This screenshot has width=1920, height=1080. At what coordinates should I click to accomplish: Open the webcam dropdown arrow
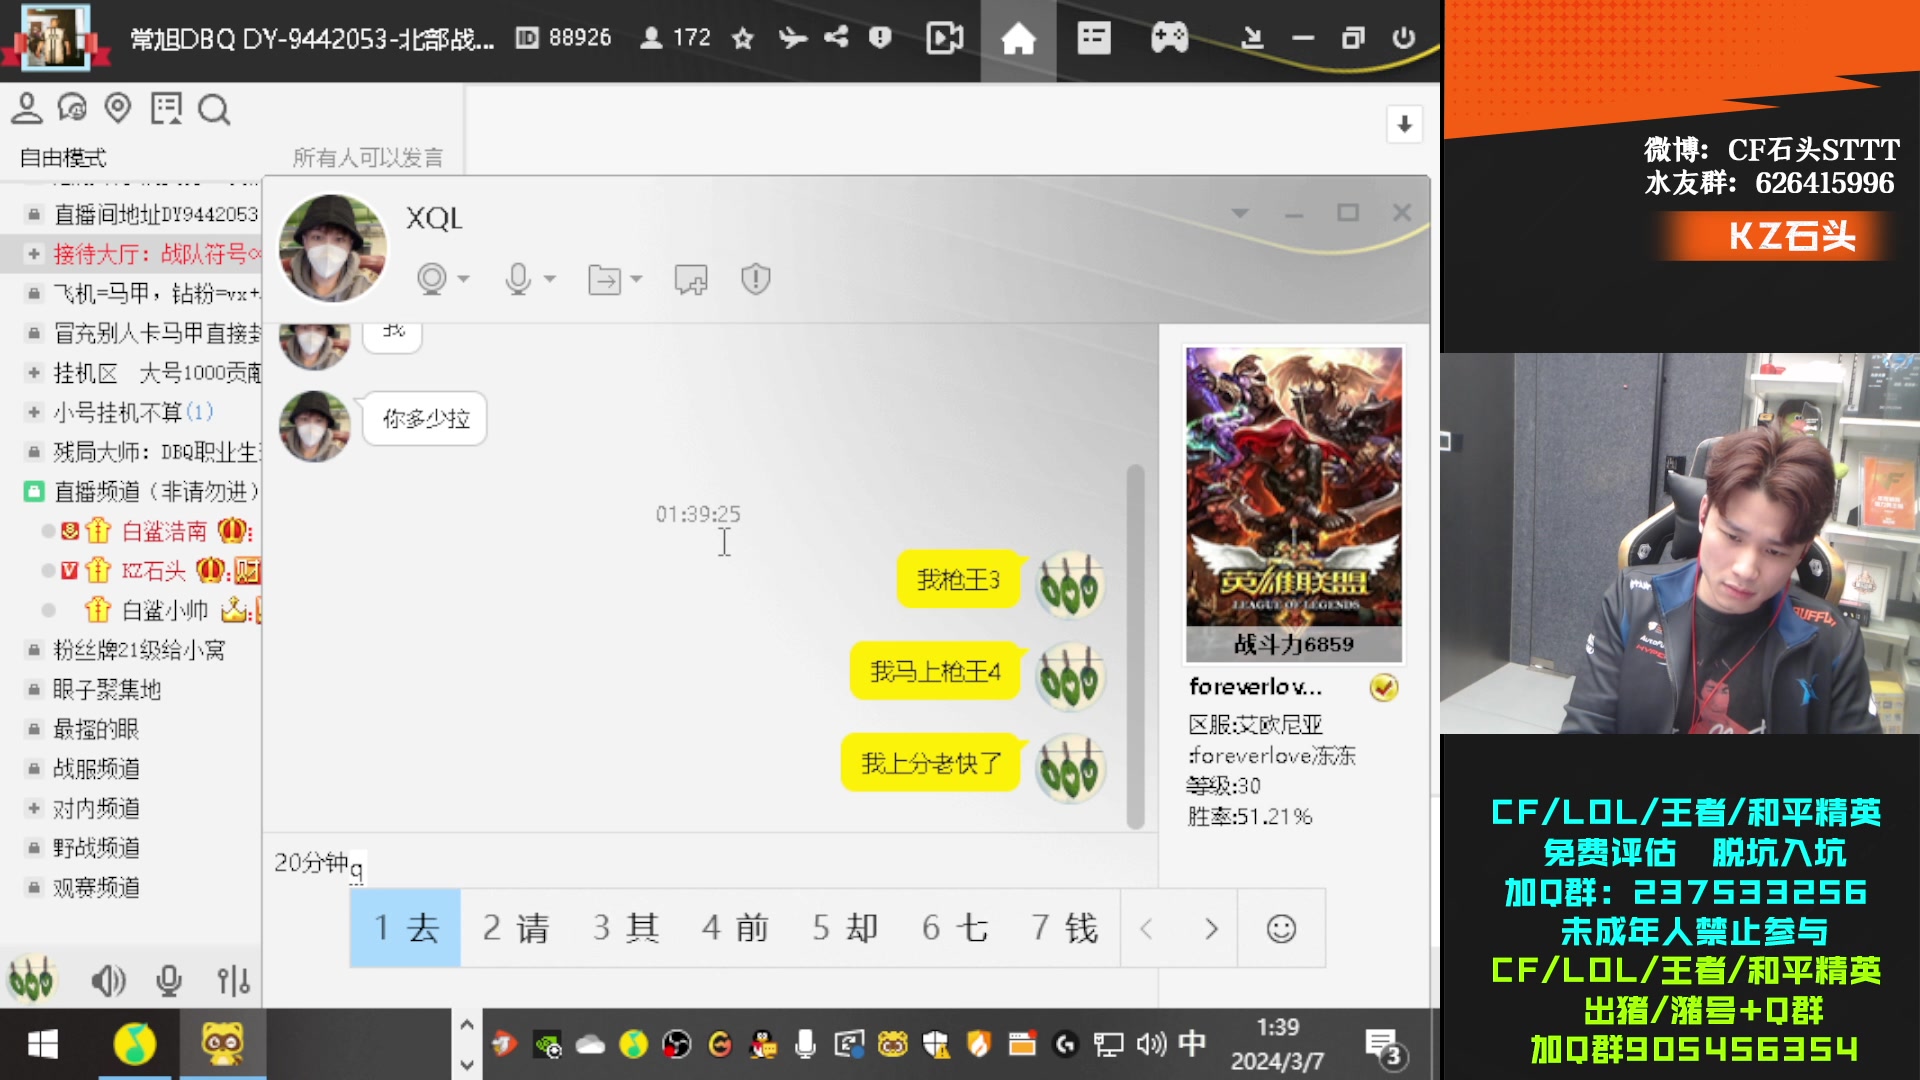464,279
